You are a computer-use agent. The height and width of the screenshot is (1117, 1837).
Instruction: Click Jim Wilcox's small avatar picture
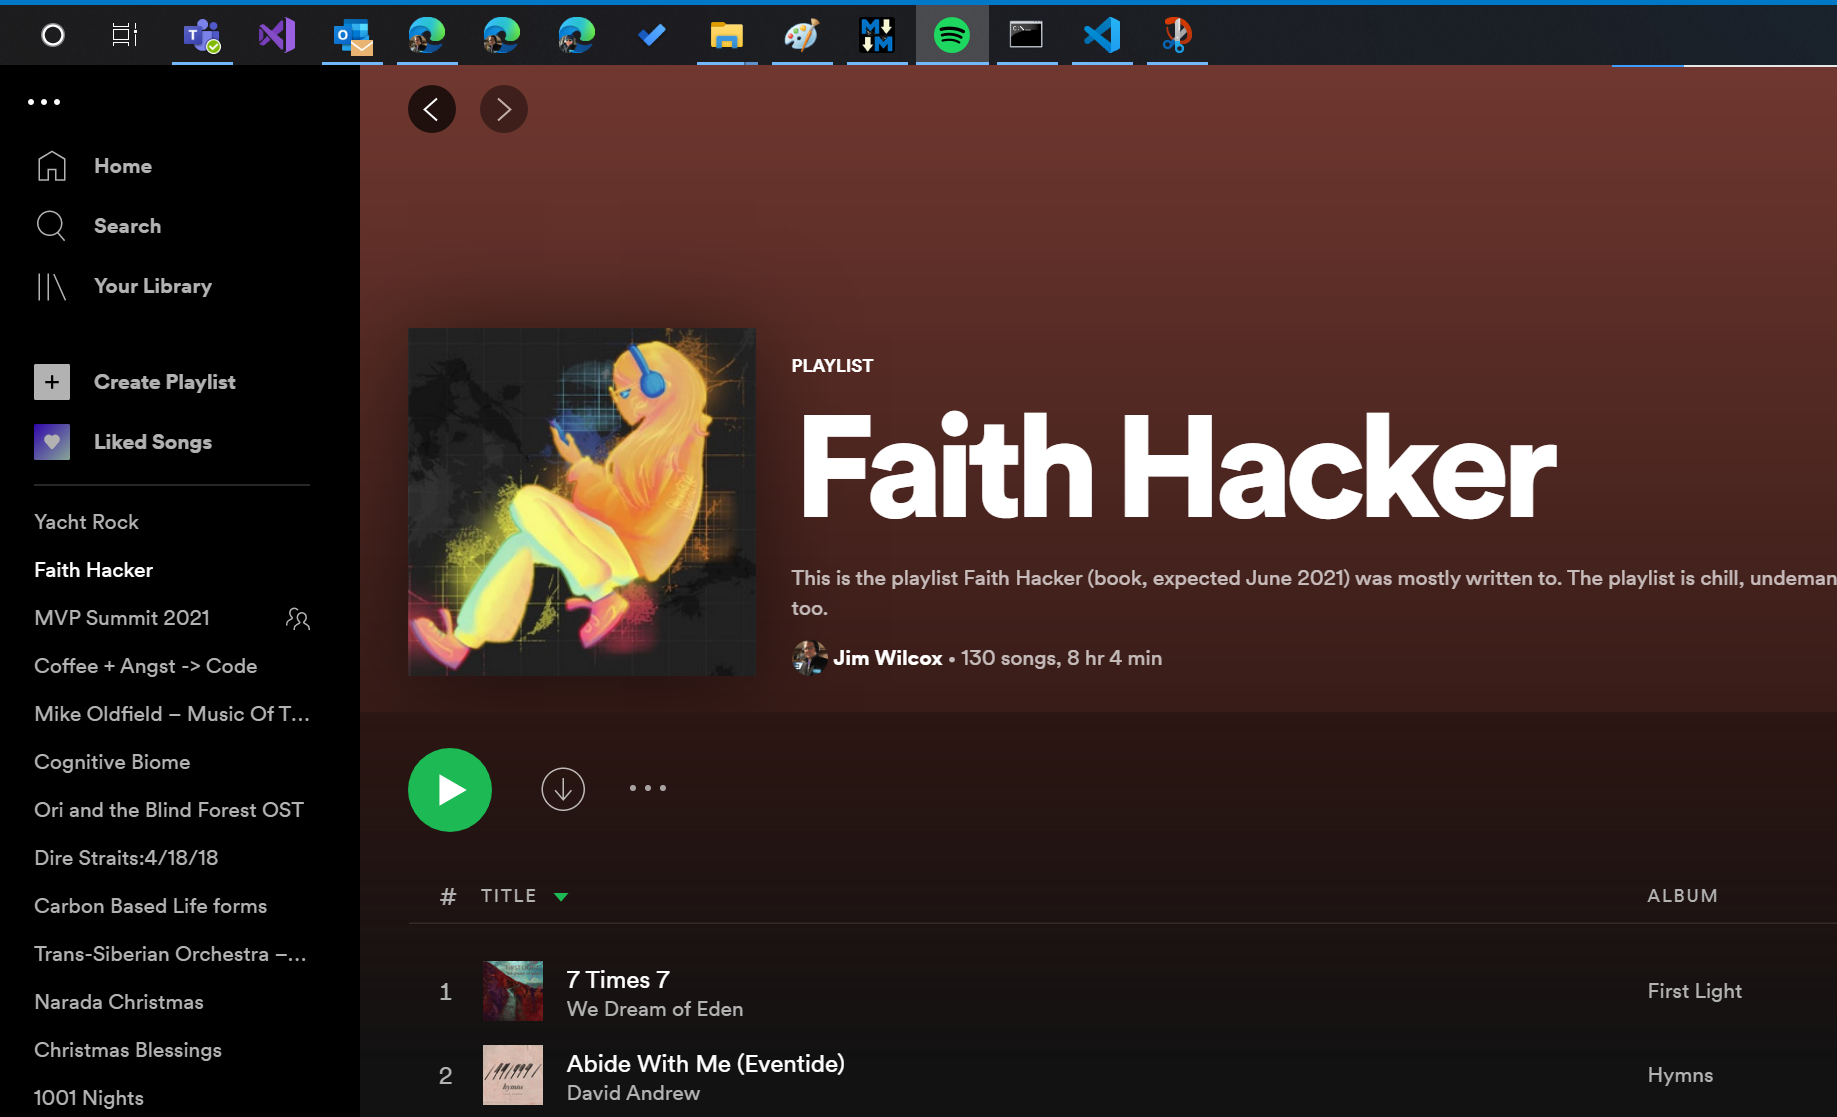point(809,658)
